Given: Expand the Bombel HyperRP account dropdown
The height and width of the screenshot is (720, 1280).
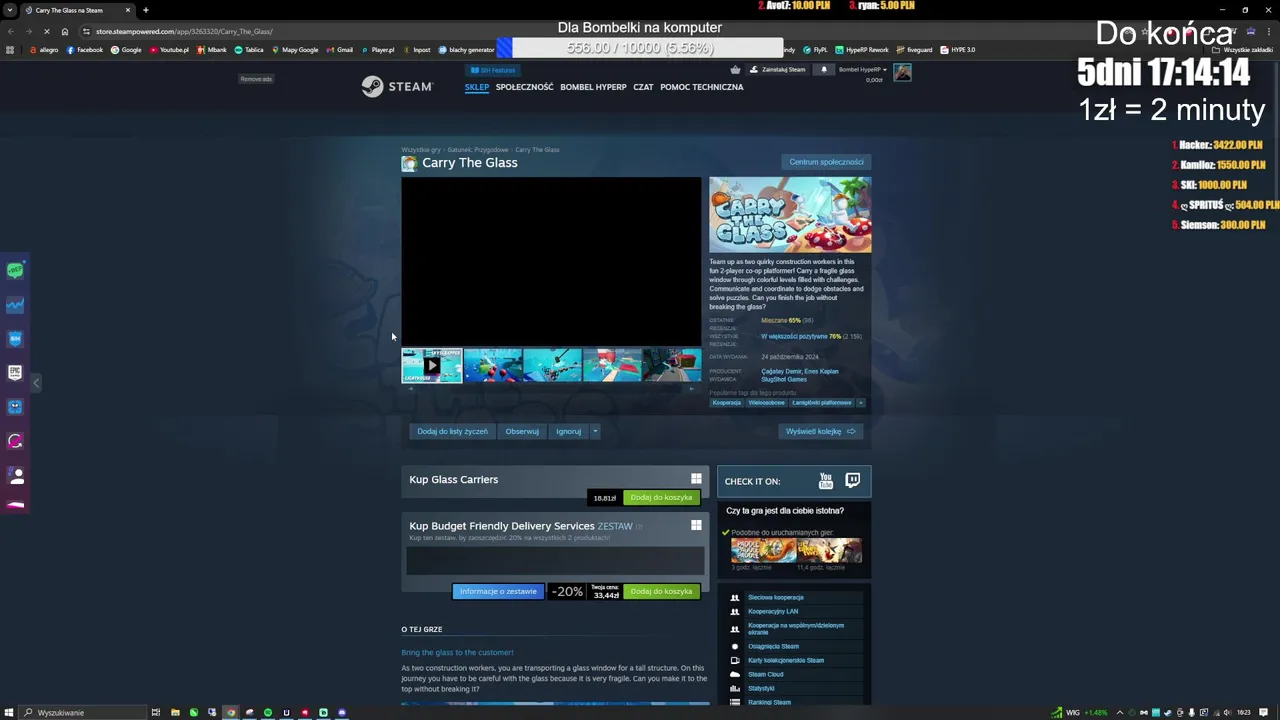Looking at the screenshot, I should [x=862, y=70].
